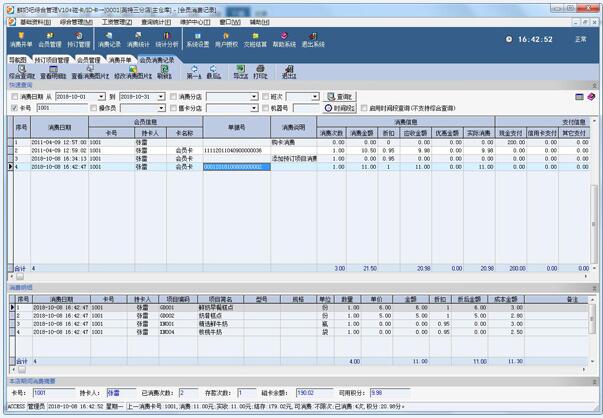This screenshot has height=418, width=603.
Task: Click 退出 icon in sub-toolbar
Action: coord(289,72)
